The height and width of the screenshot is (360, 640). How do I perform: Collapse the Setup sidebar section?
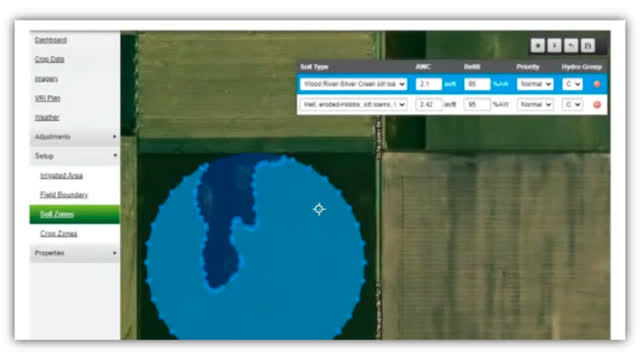(x=75, y=156)
